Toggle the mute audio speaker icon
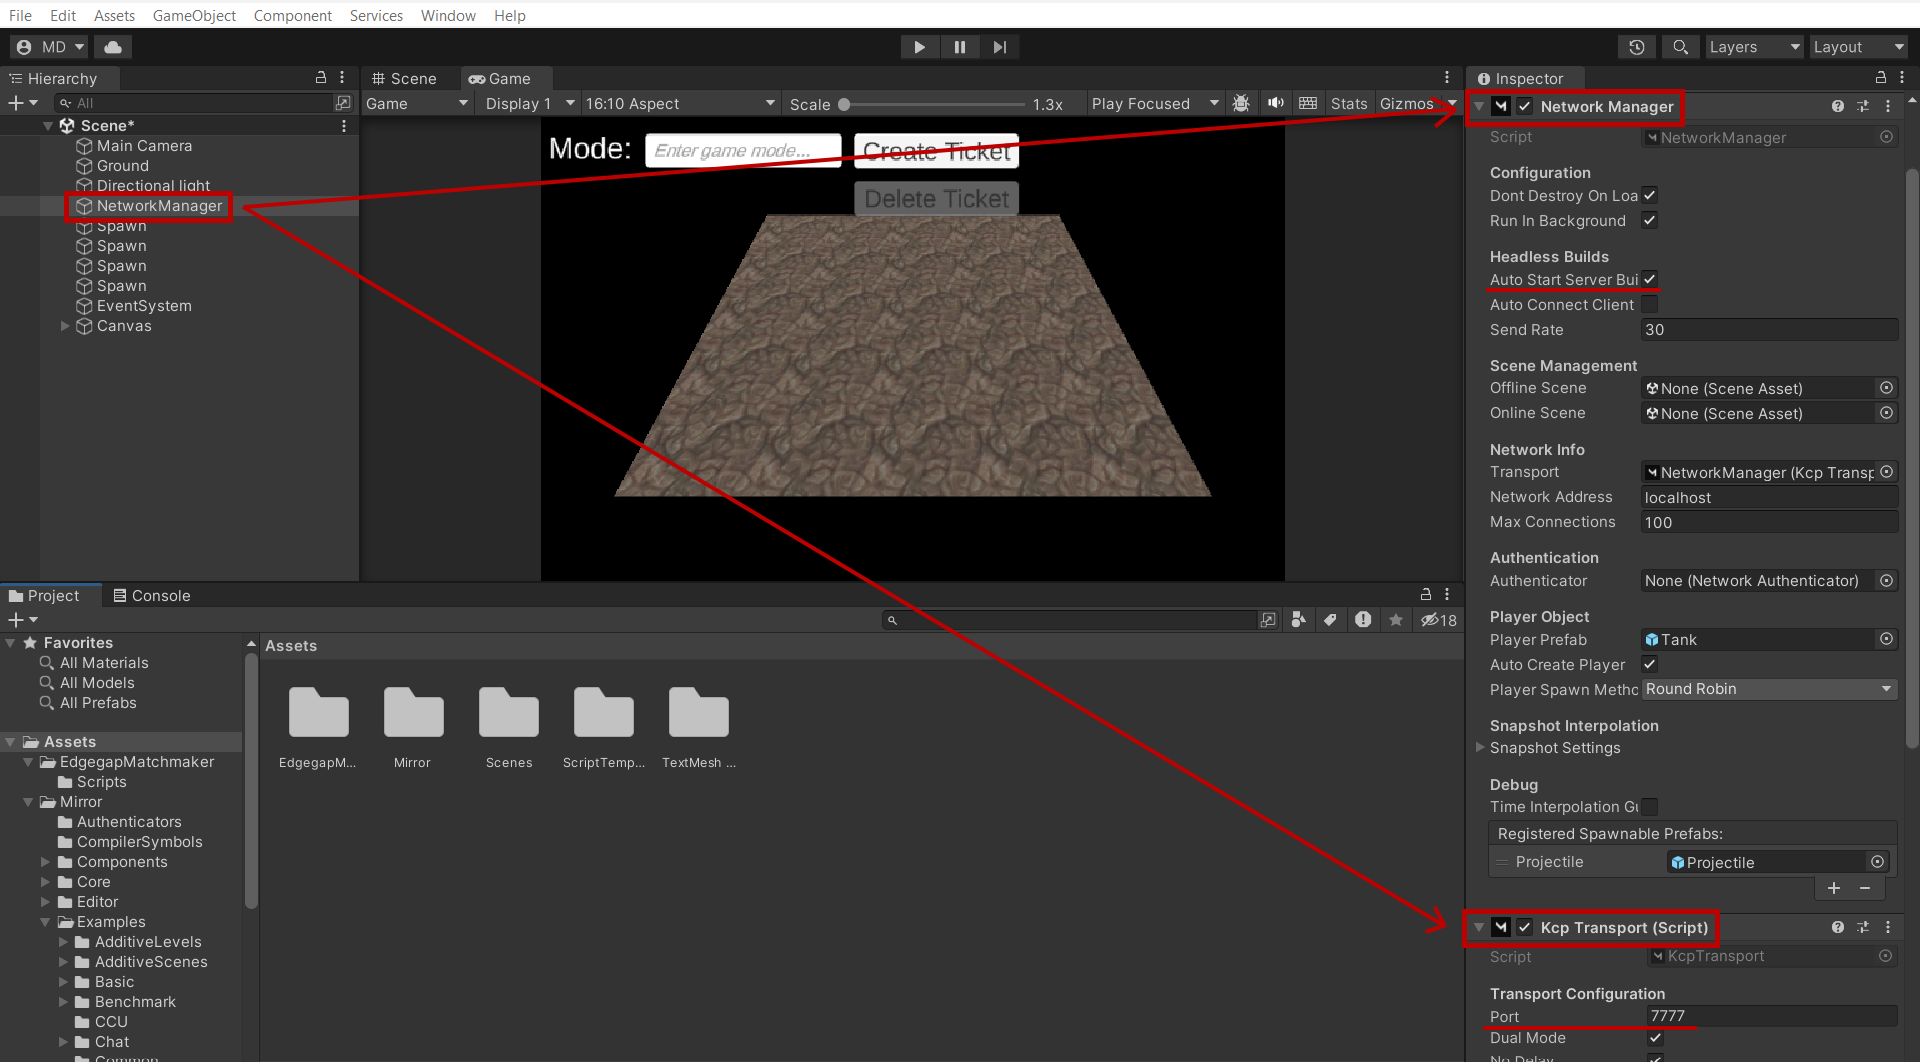Viewport: 1920px width, 1062px height. click(1275, 103)
